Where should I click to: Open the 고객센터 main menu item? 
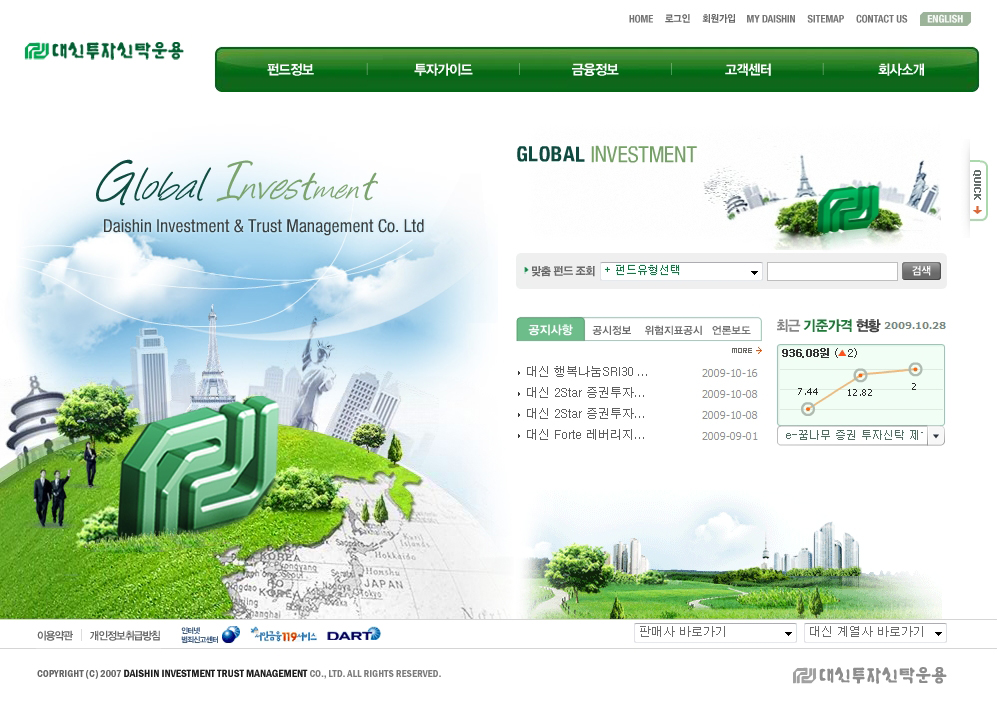pos(747,70)
